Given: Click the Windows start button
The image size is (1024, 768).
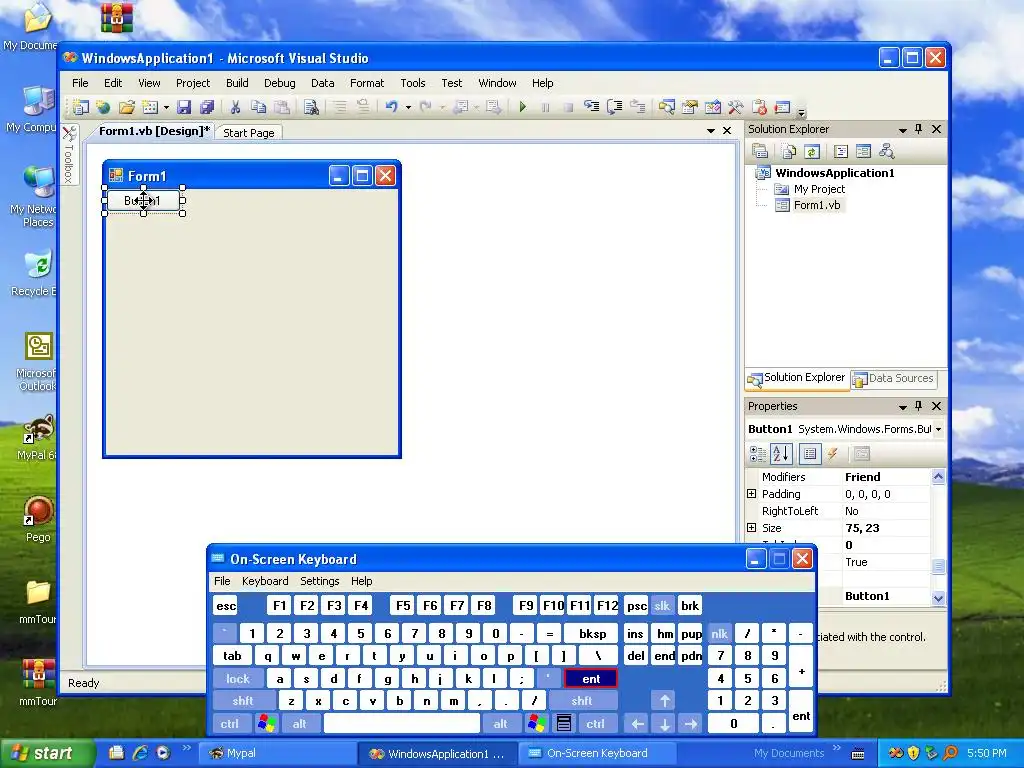Looking at the screenshot, I should [46, 754].
